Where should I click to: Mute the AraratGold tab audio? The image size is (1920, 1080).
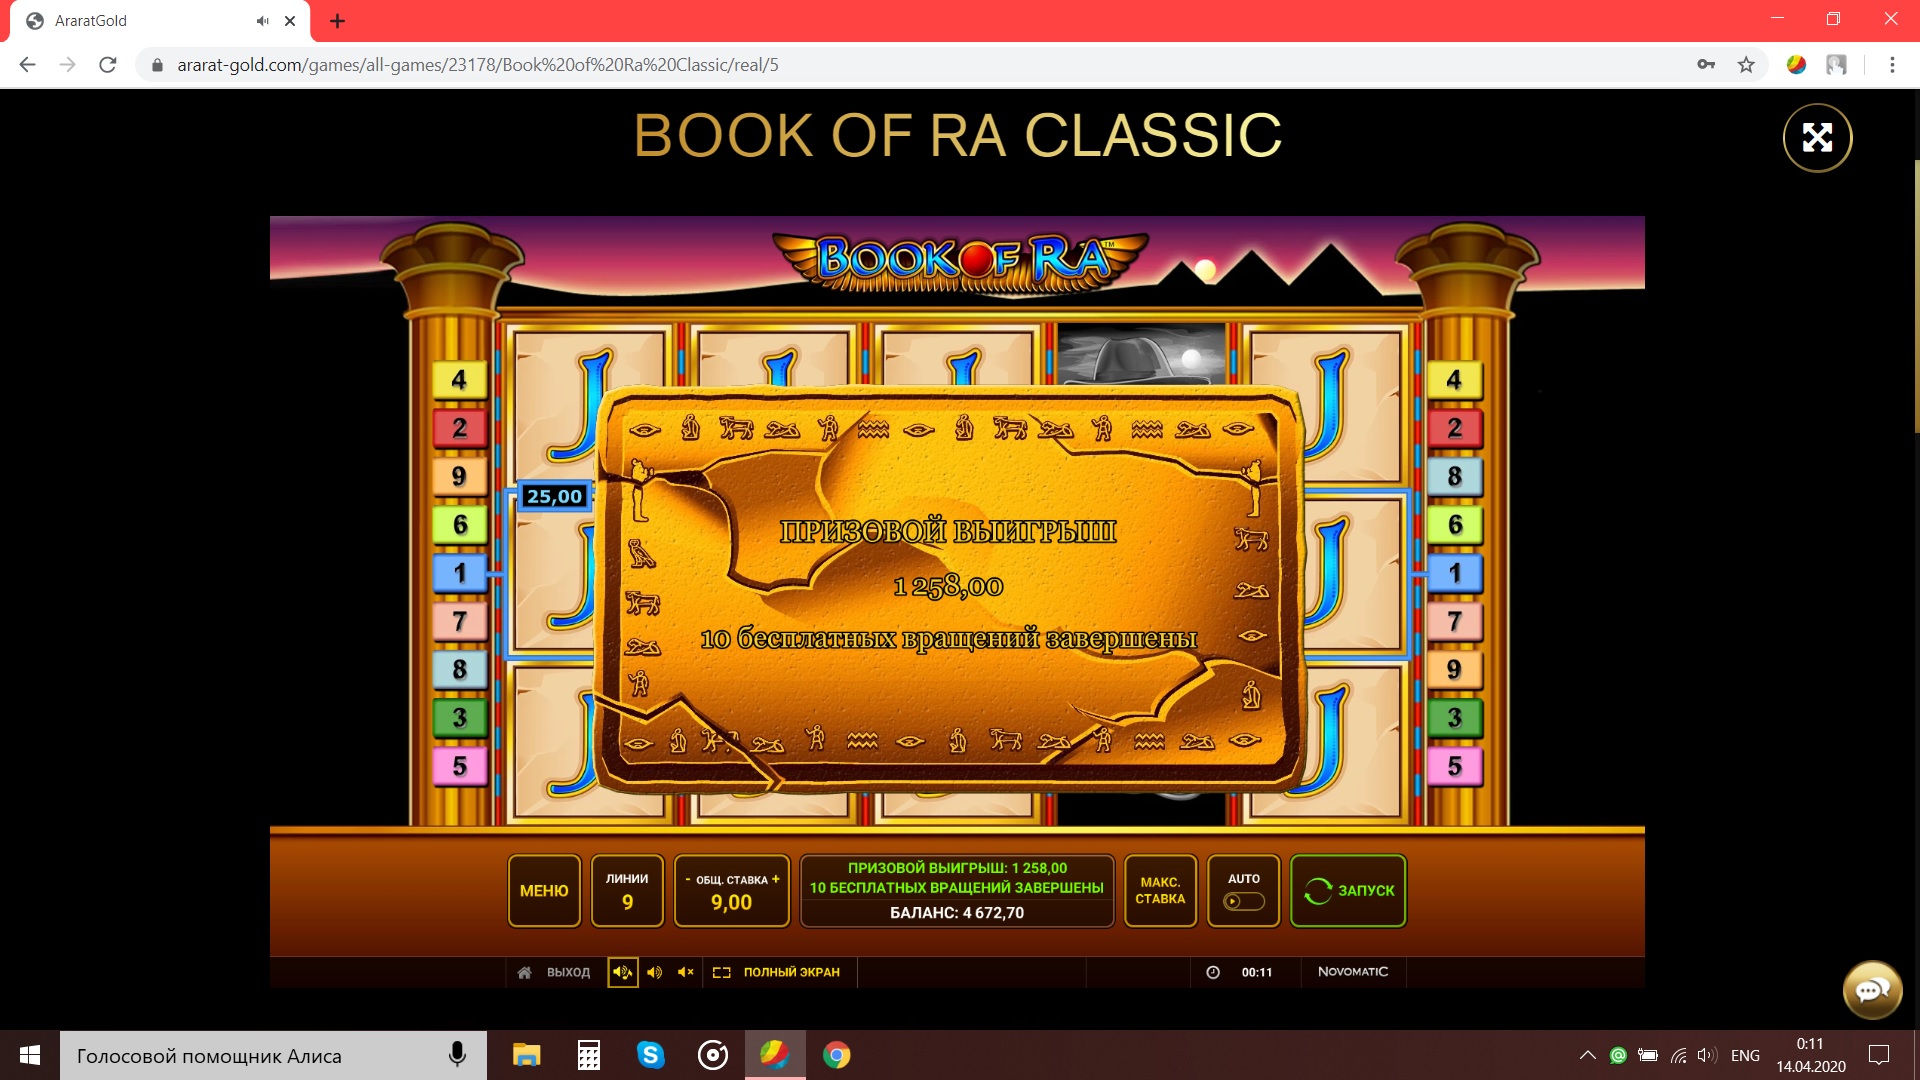(x=262, y=21)
